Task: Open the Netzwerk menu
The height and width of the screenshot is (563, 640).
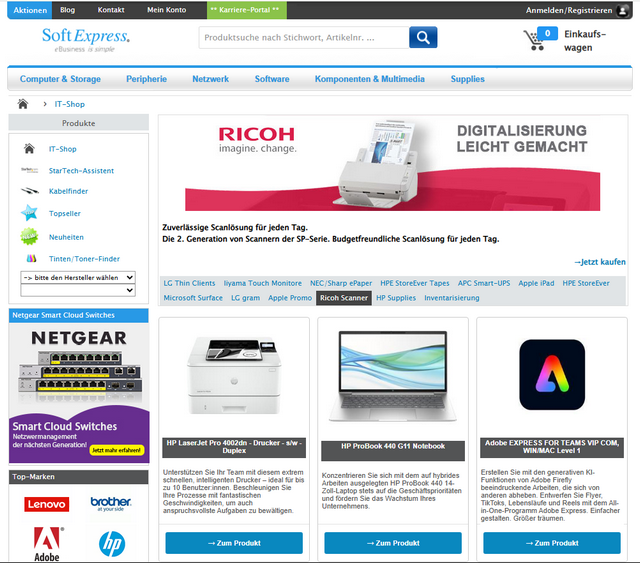Action: pos(211,79)
